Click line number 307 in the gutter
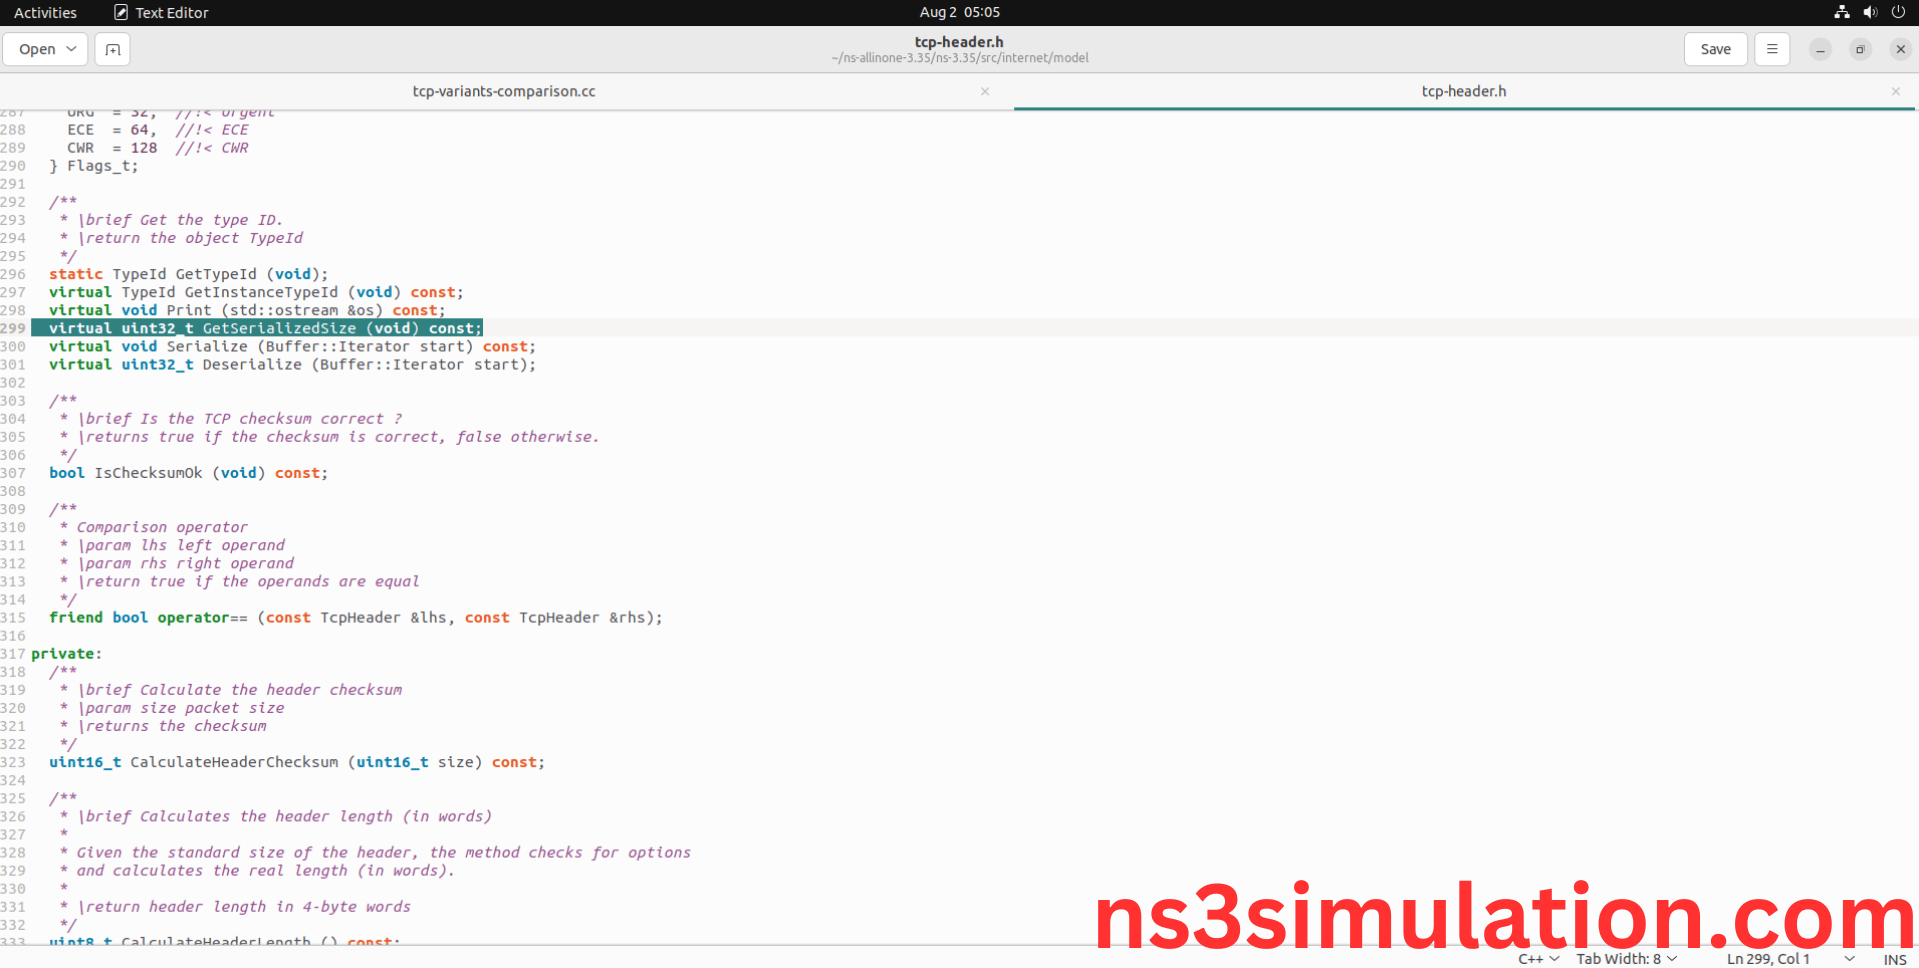The height and width of the screenshot is (968, 1919). pos(13,473)
